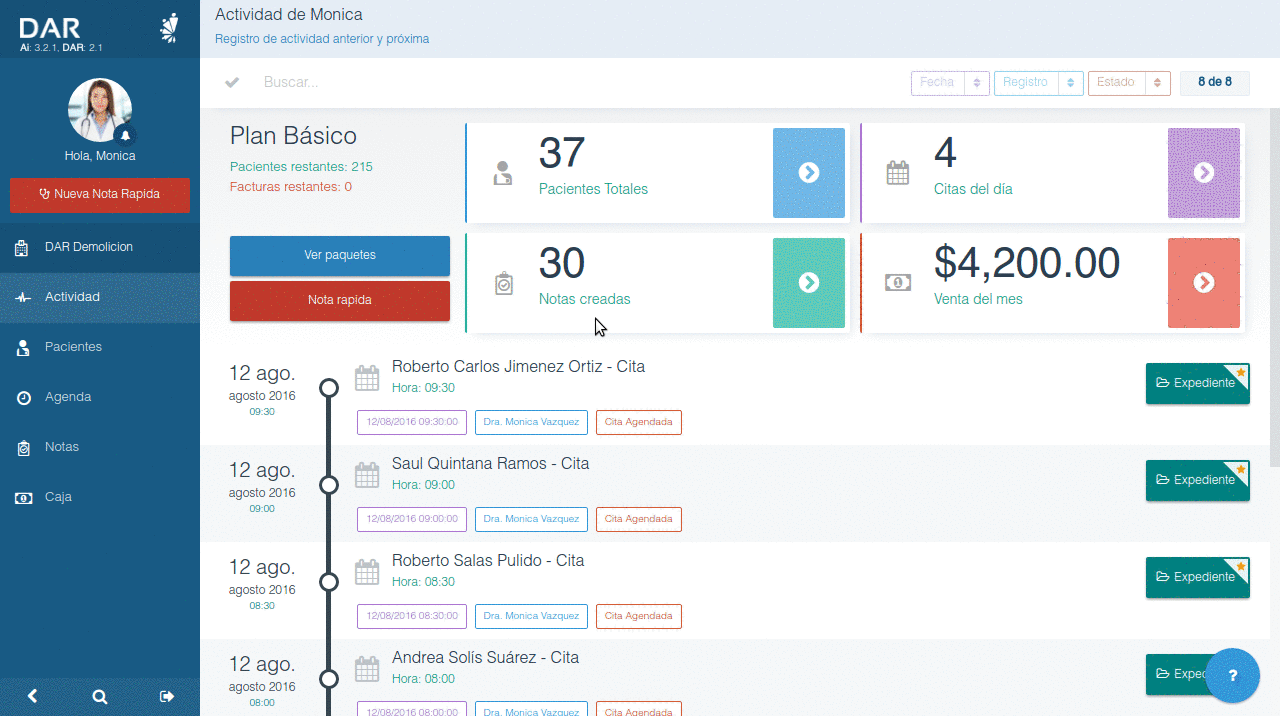This screenshot has width=1280, height=716.
Task: Click the notification bell on Monica's avatar
Action: tap(126, 135)
